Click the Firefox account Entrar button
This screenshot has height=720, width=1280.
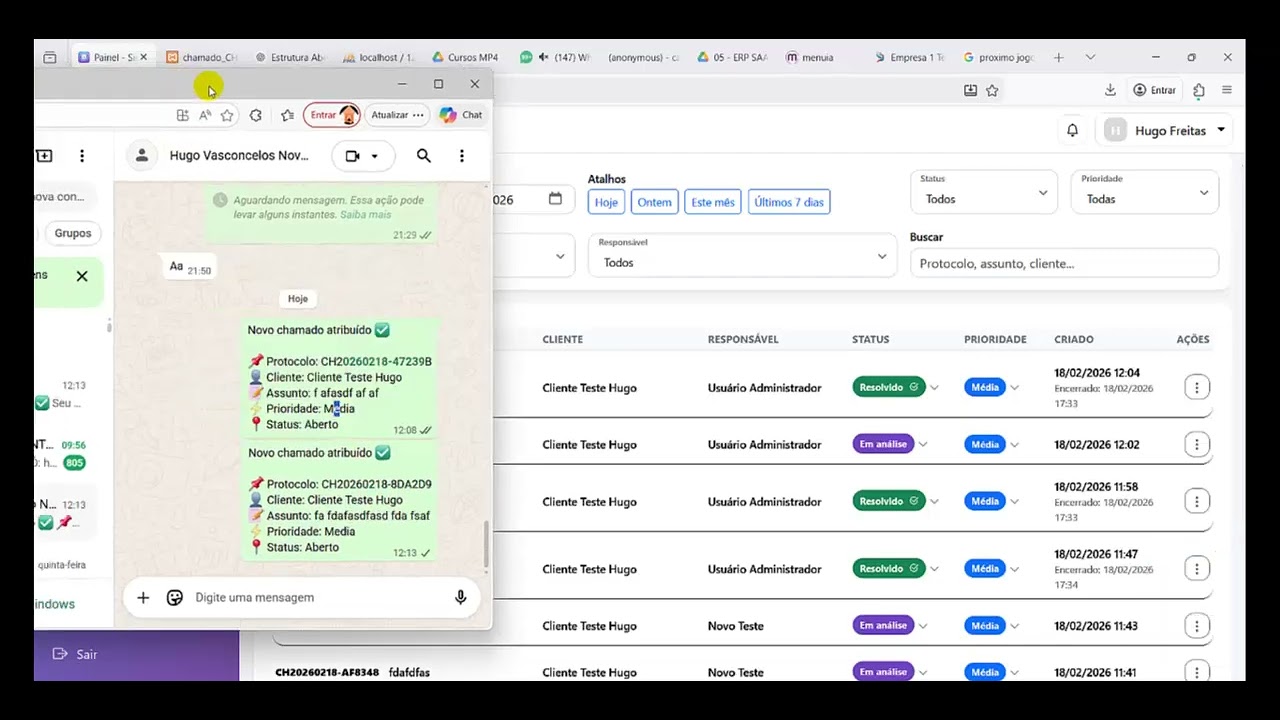click(1154, 90)
